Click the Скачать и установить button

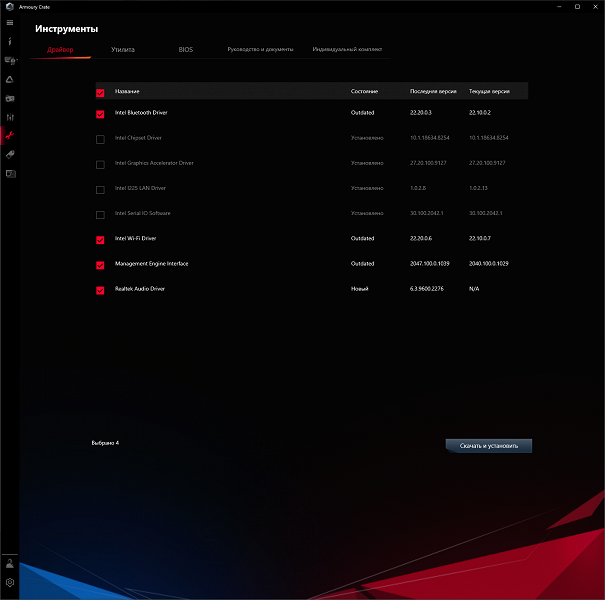[x=489, y=446]
